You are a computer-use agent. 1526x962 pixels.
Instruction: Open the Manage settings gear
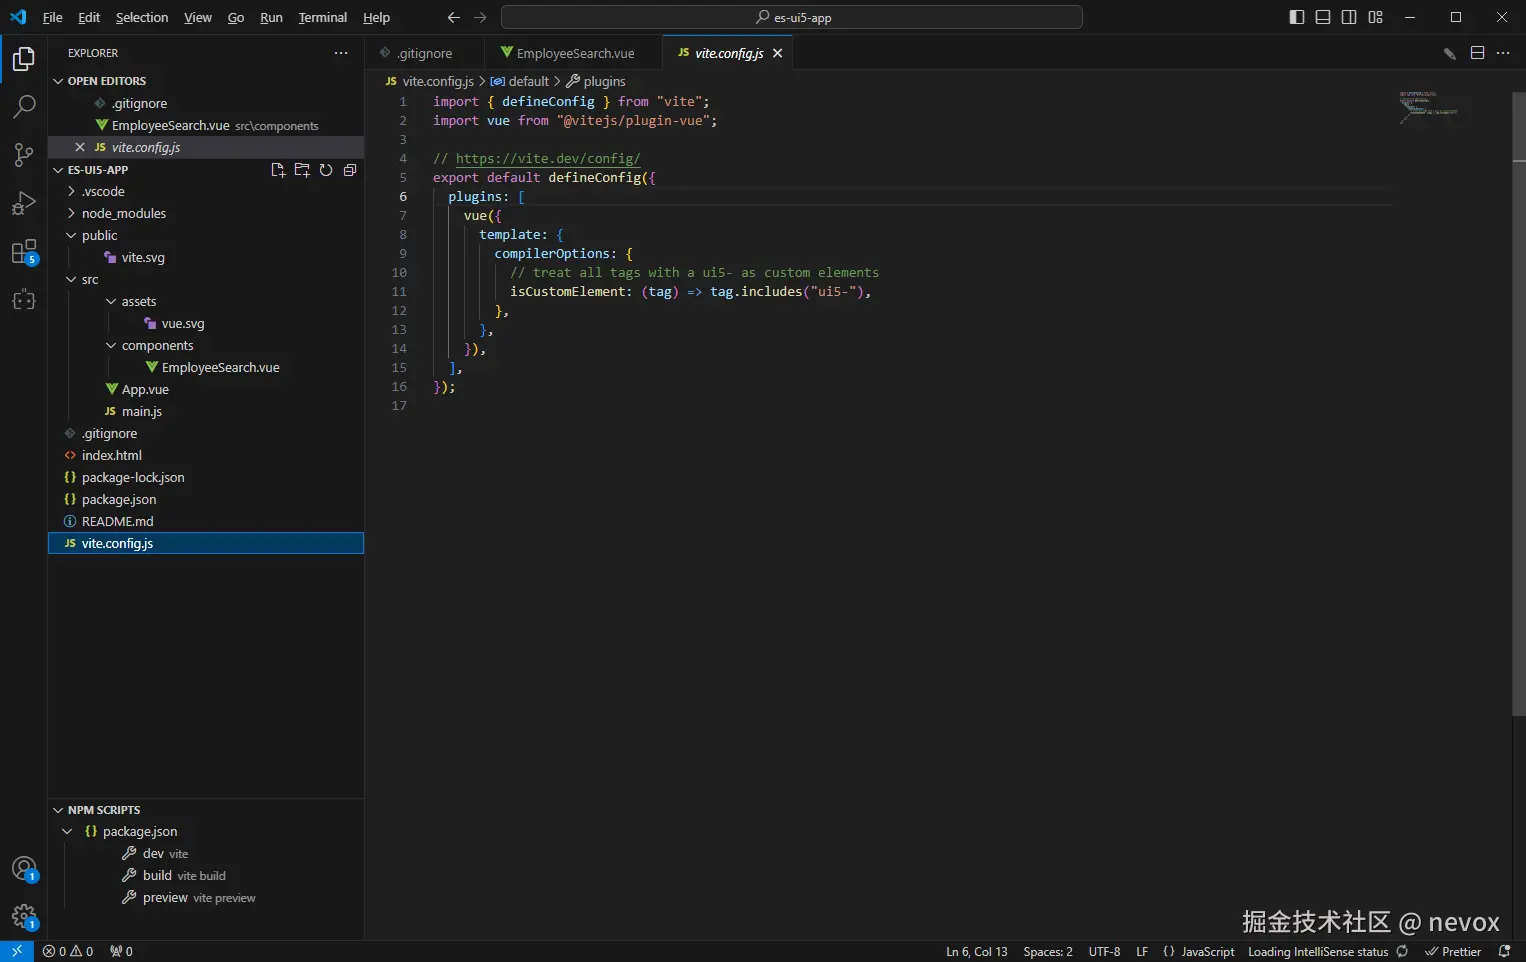click(x=24, y=916)
